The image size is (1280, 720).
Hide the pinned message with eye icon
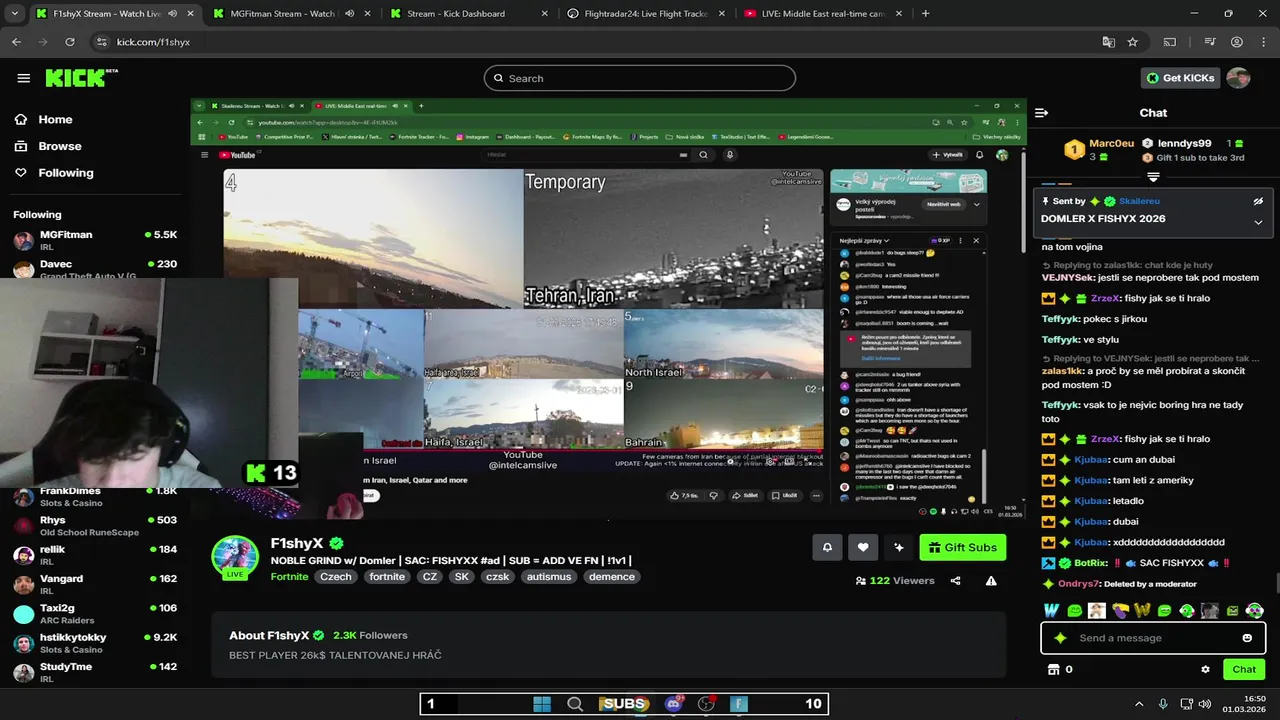tap(1258, 201)
